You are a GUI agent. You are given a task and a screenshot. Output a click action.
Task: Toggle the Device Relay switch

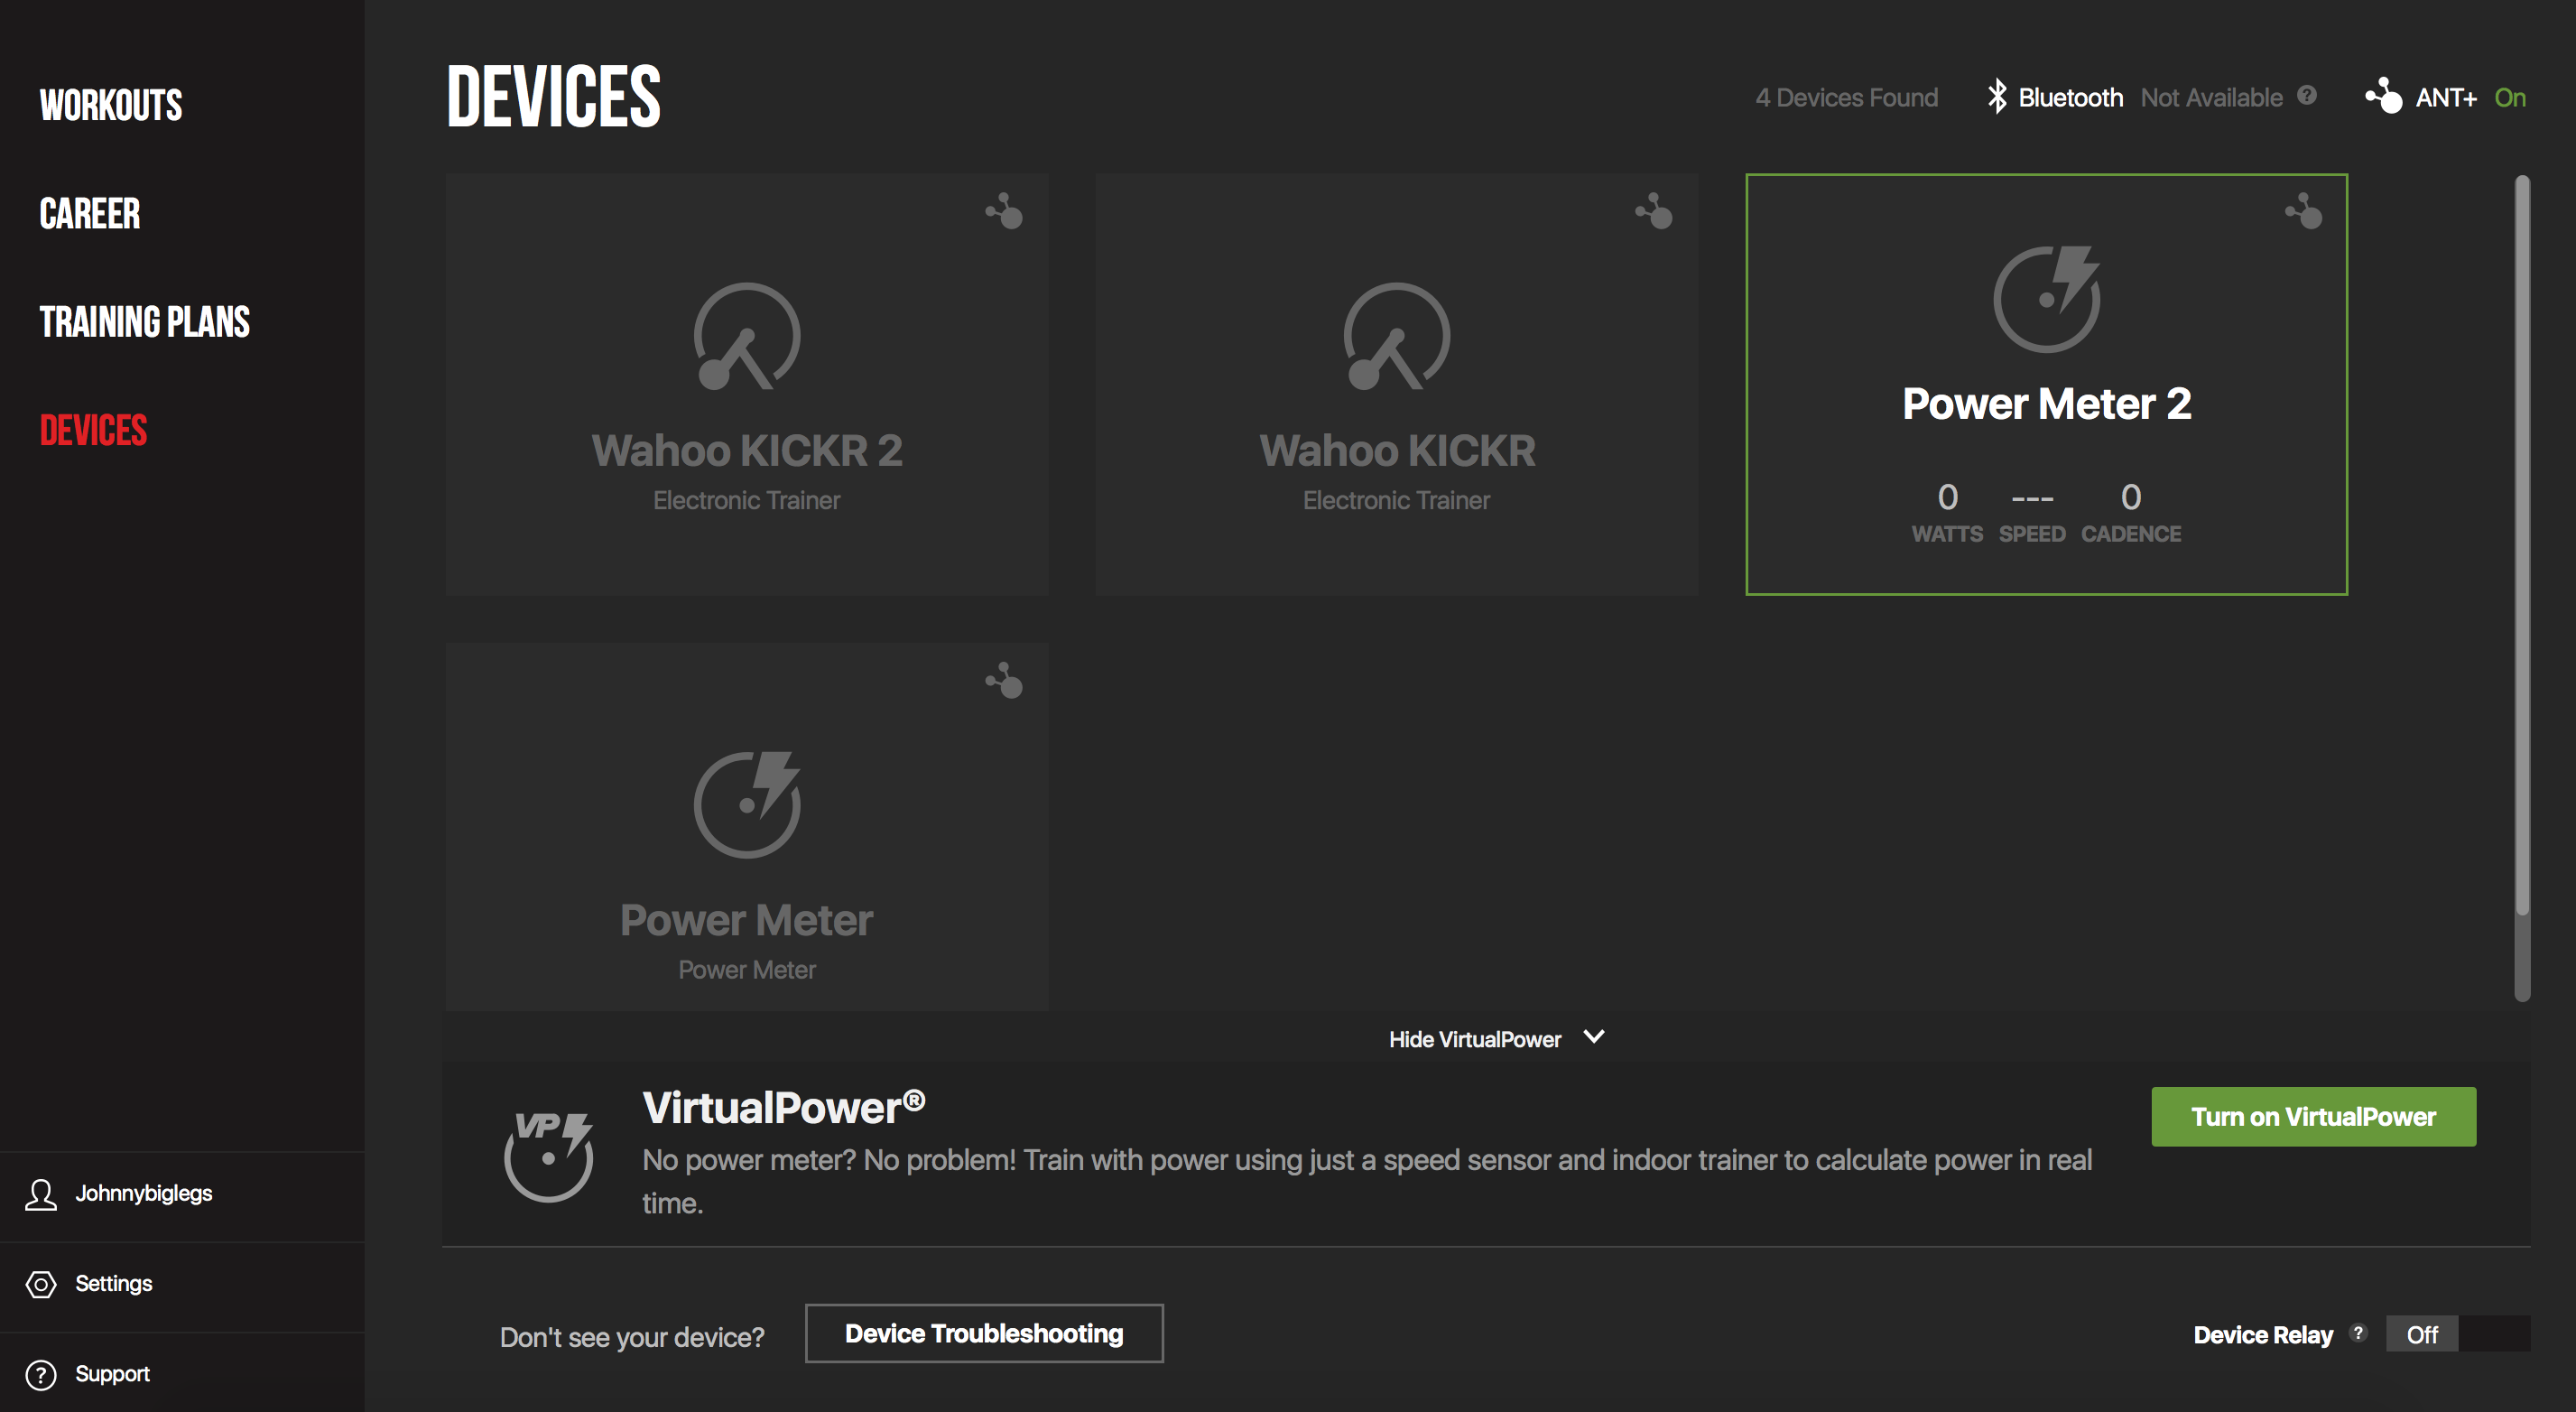click(2458, 1334)
